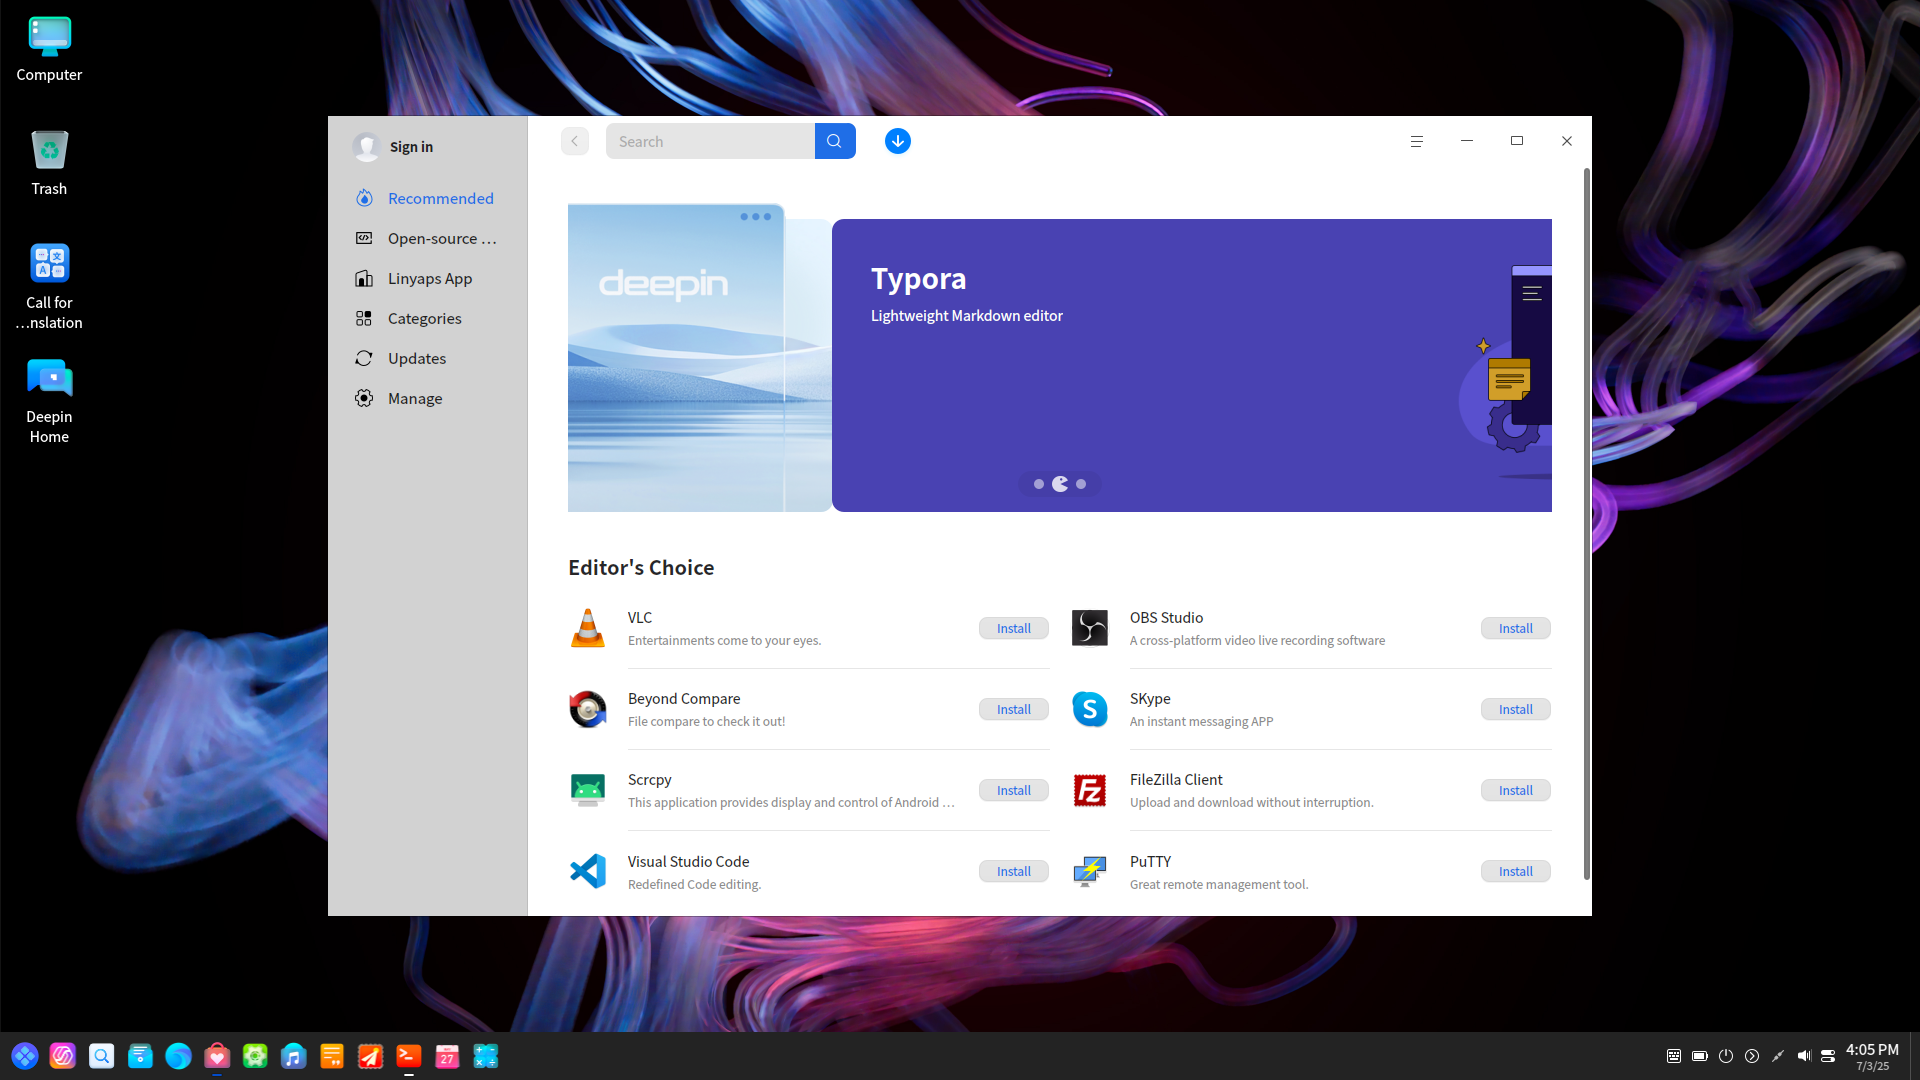Install FileZilla Client

1516,790
